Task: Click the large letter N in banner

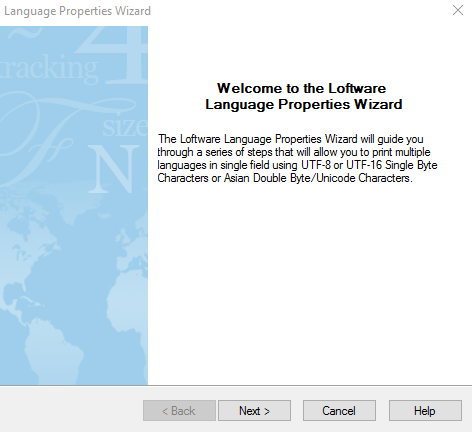Action: point(114,169)
